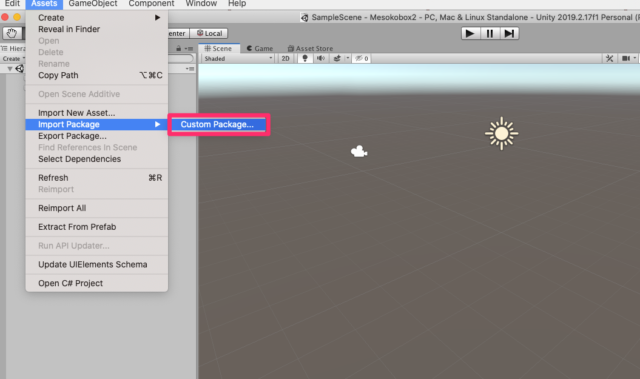The image size is (640, 379).
Task: Open the camera settings icon dropdown
Action: [x=628, y=58]
